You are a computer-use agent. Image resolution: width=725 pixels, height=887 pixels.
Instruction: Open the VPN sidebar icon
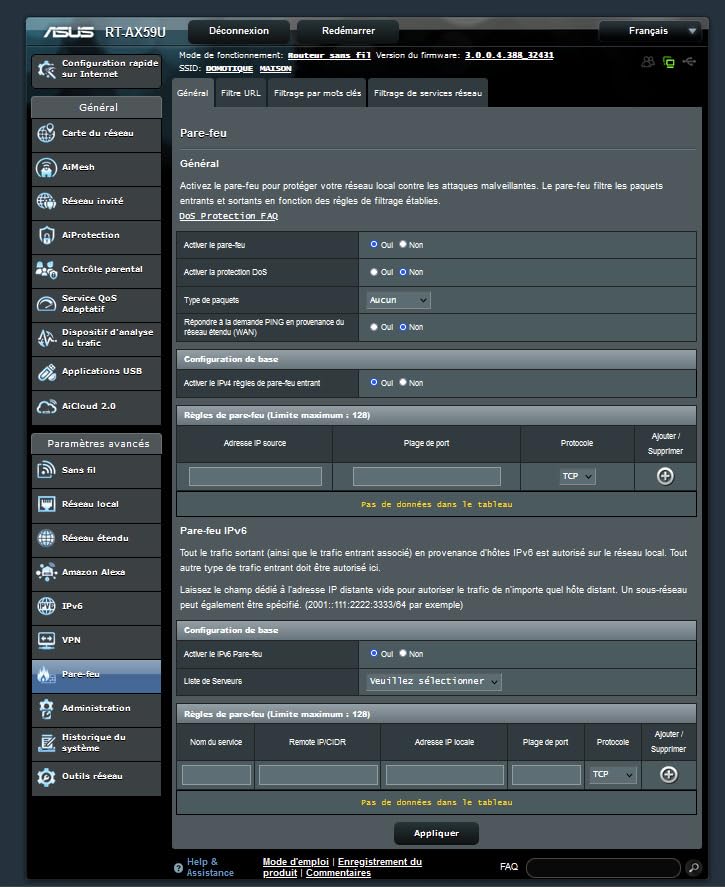click(x=46, y=640)
